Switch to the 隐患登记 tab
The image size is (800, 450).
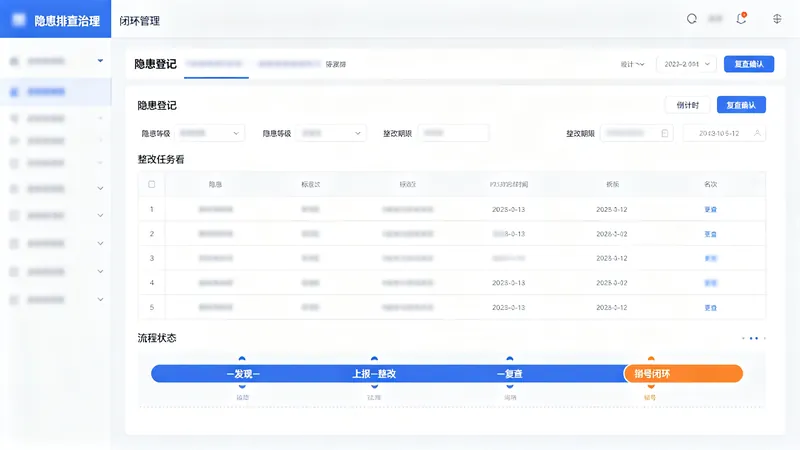(x=156, y=64)
